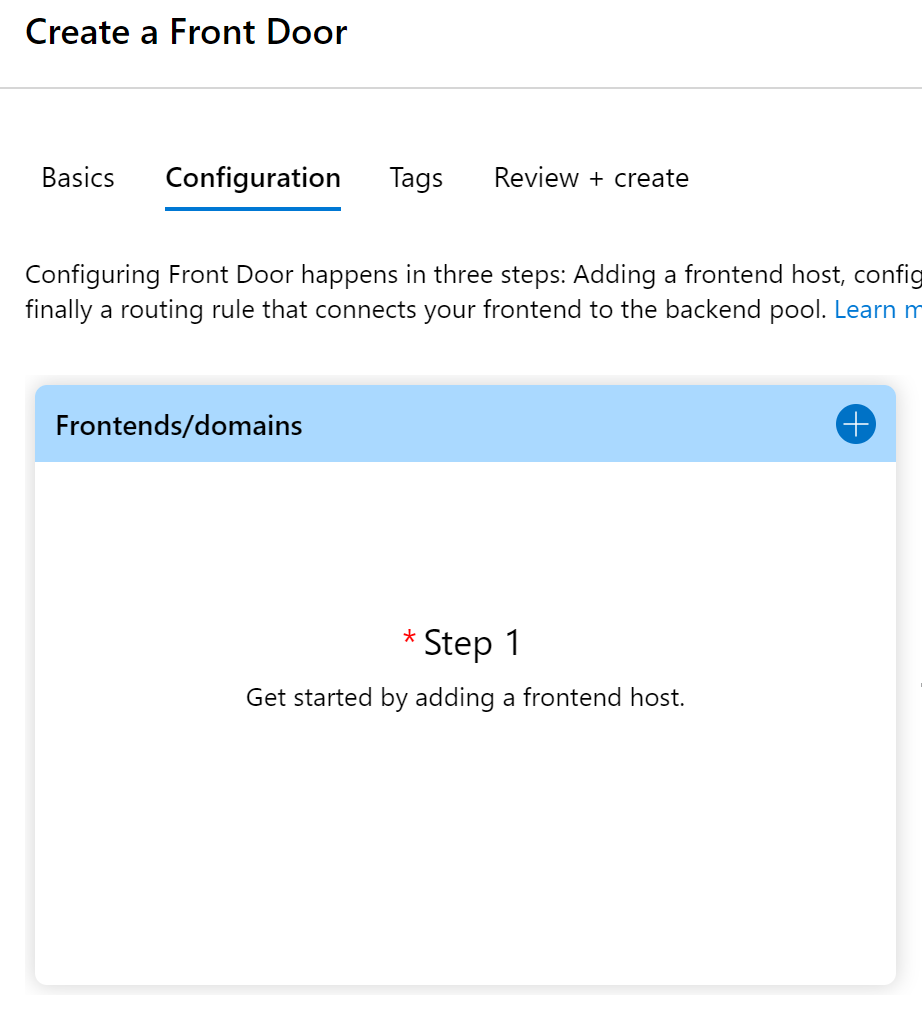Image resolution: width=922 pixels, height=1012 pixels.
Task: Go to Review + create tab
Action: click(x=591, y=178)
